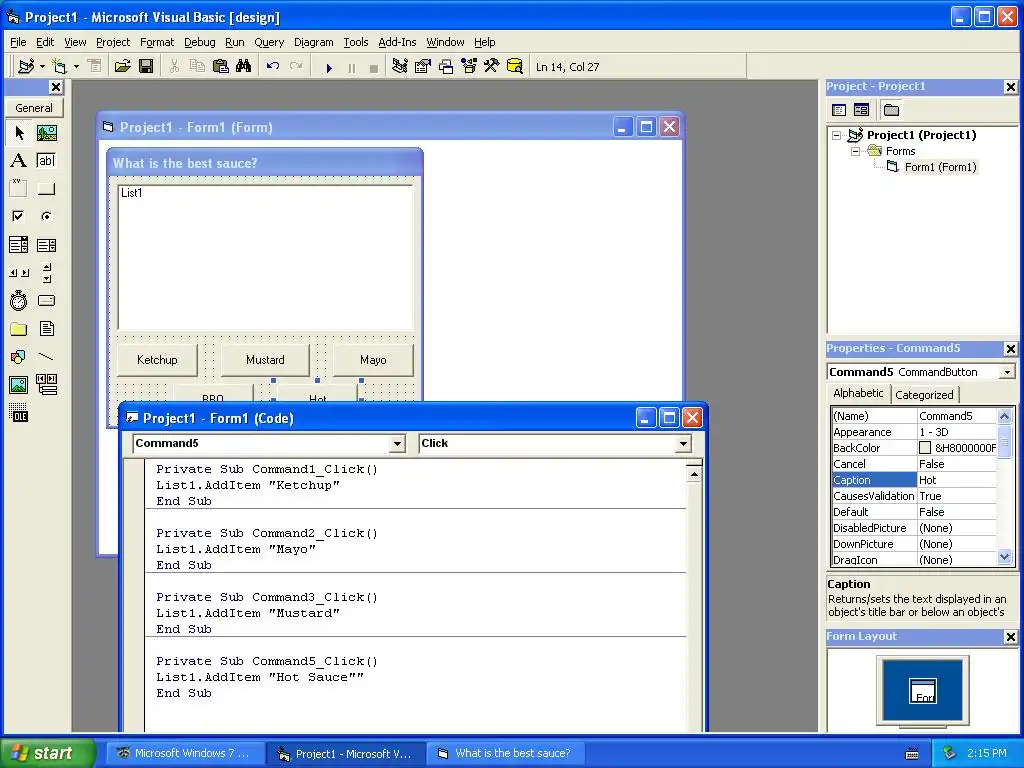The height and width of the screenshot is (768, 1024).
Task: Click the Undo toolbar icon
Action: 273,67
